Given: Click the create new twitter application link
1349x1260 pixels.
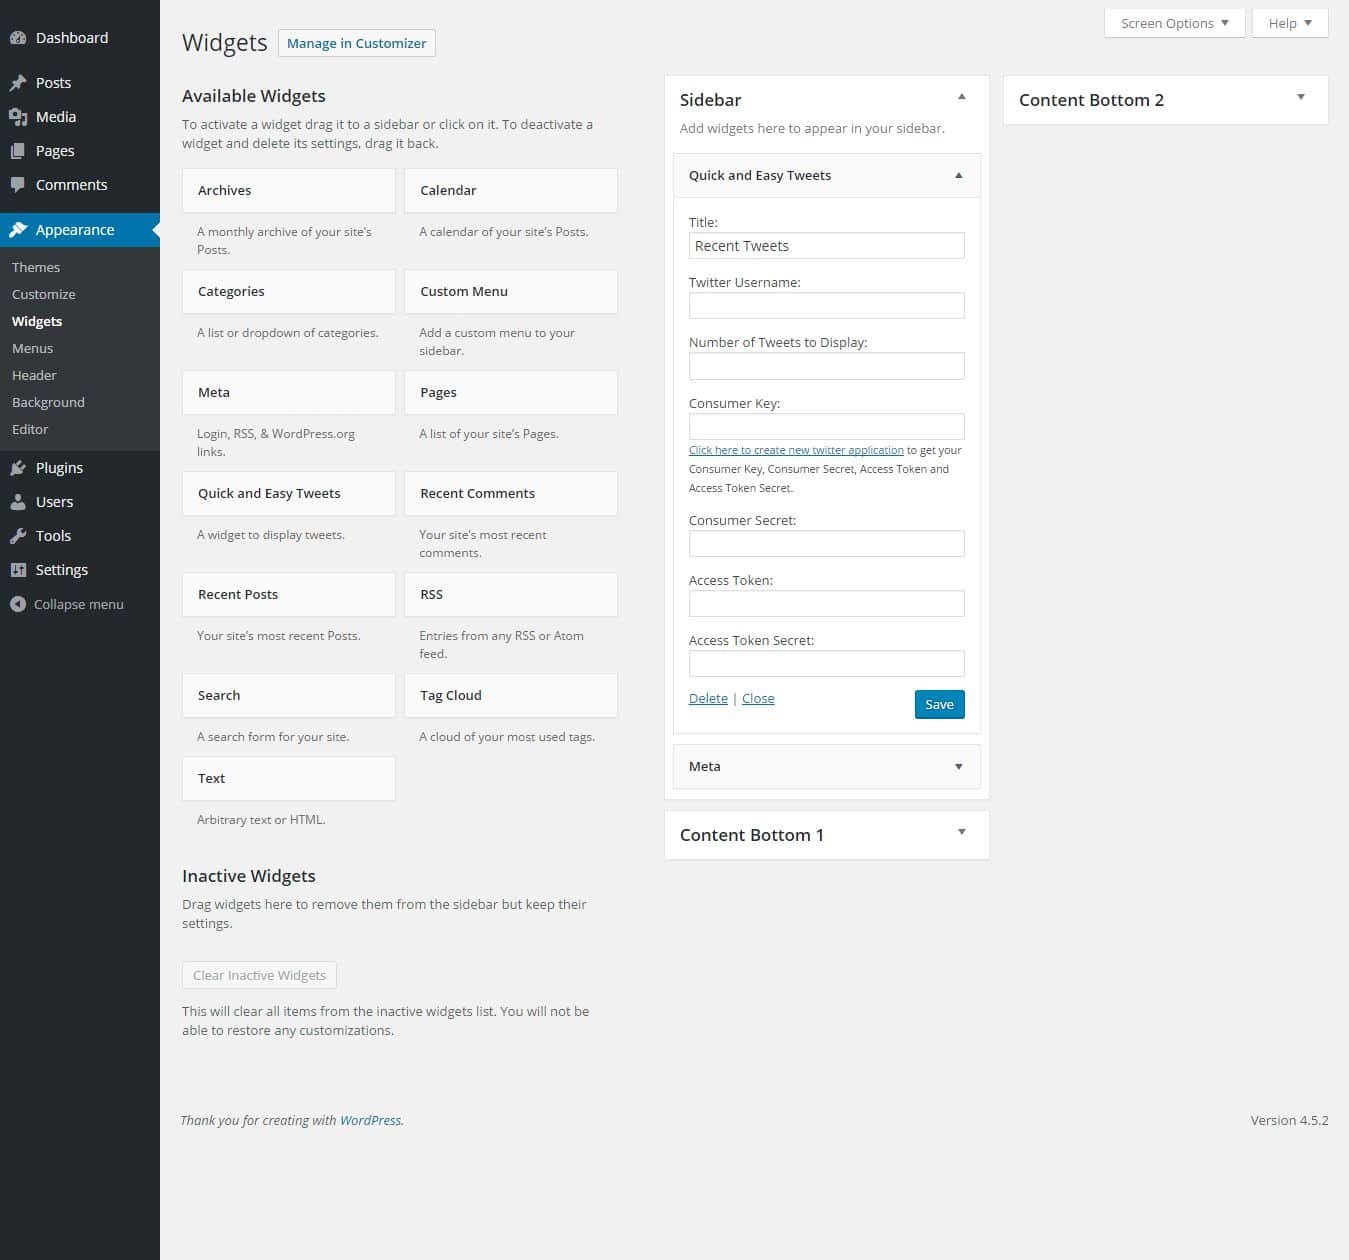Looking at the screenshot, I should click(x=796, y=450).
